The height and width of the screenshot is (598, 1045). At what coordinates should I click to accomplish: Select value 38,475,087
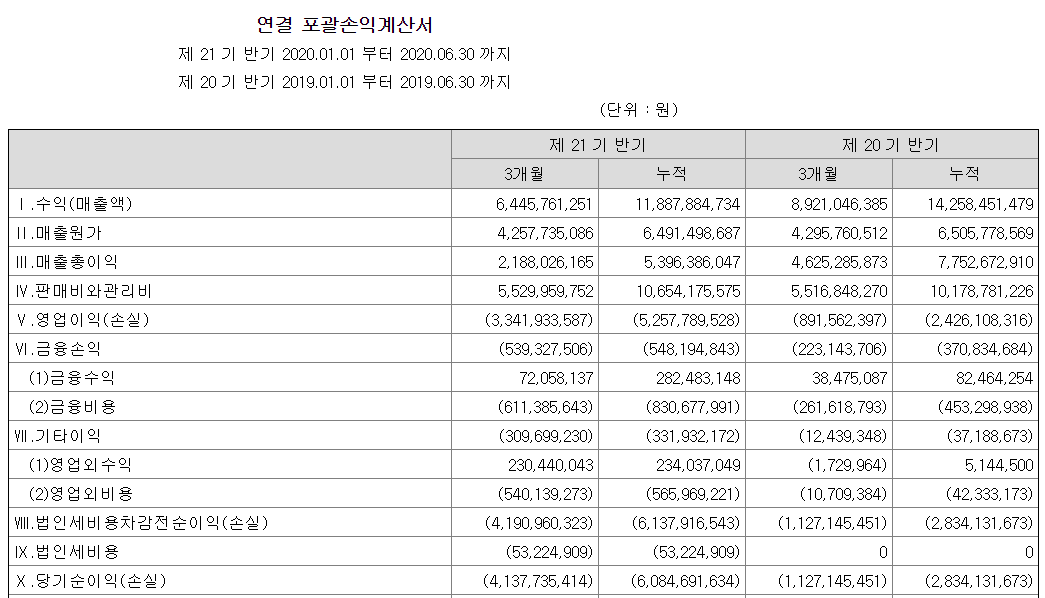pyautogui.click(x=850, y=378)
